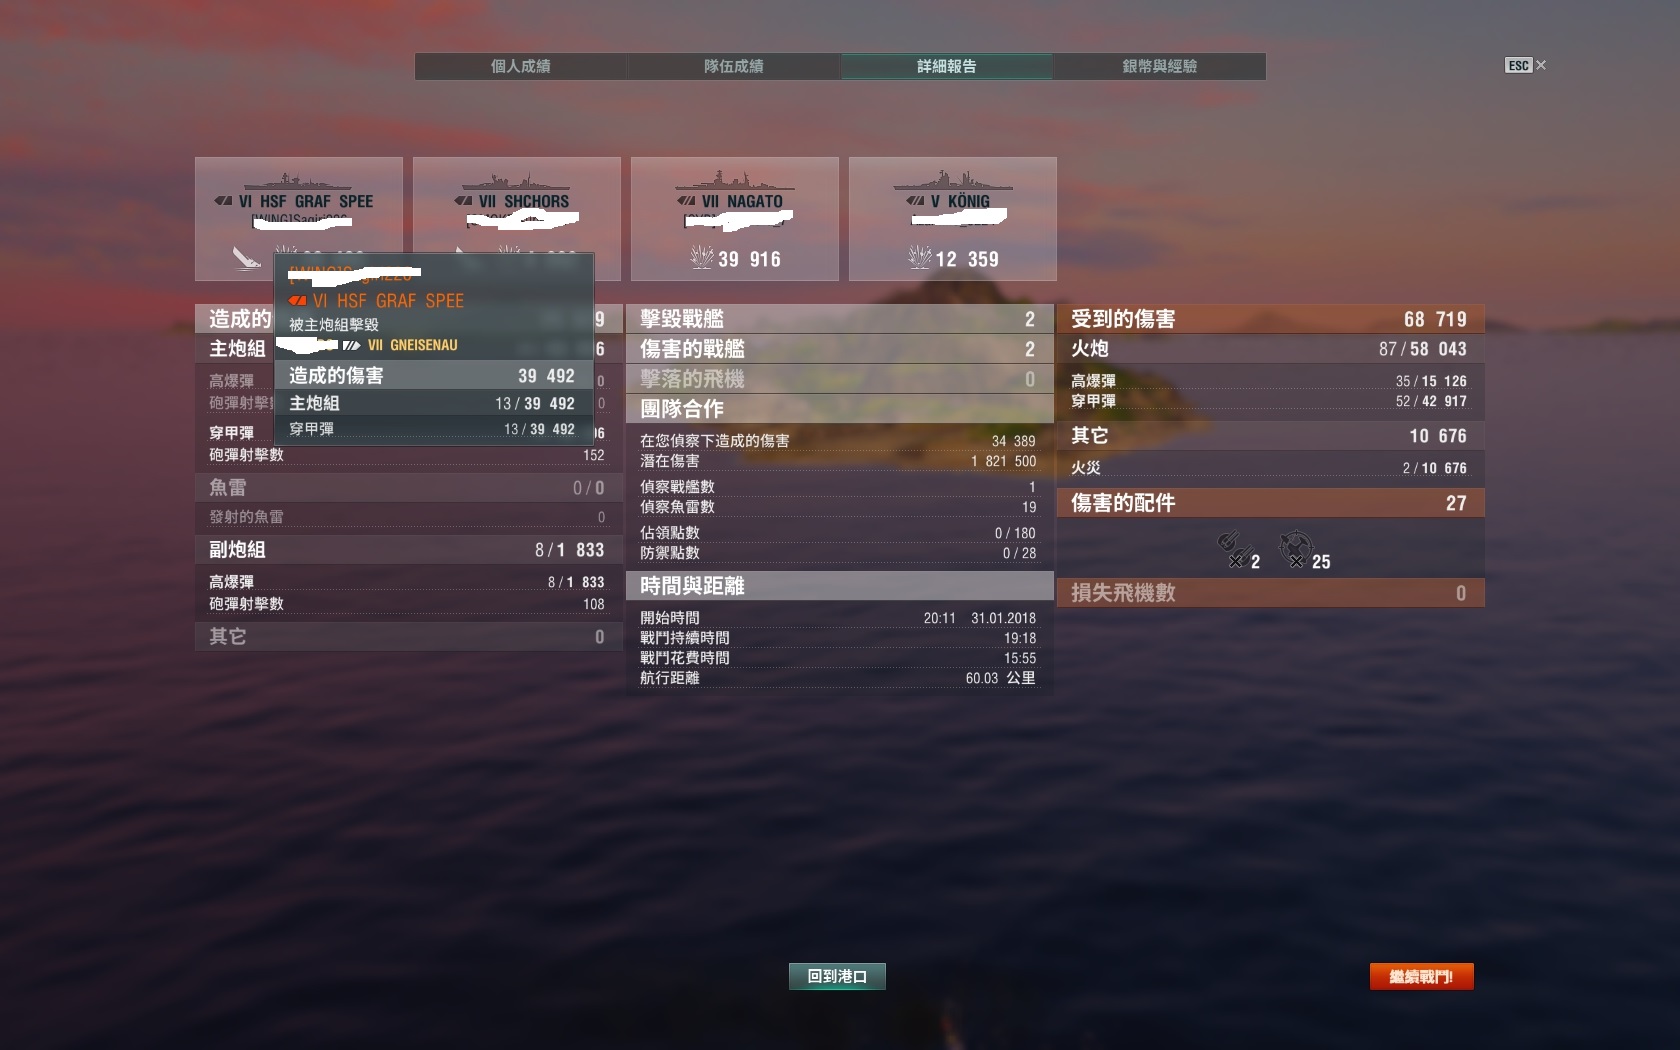1680x1050 pixels.
Task: Select the VII Nagato ship card
Action: (x=735, y=218)
